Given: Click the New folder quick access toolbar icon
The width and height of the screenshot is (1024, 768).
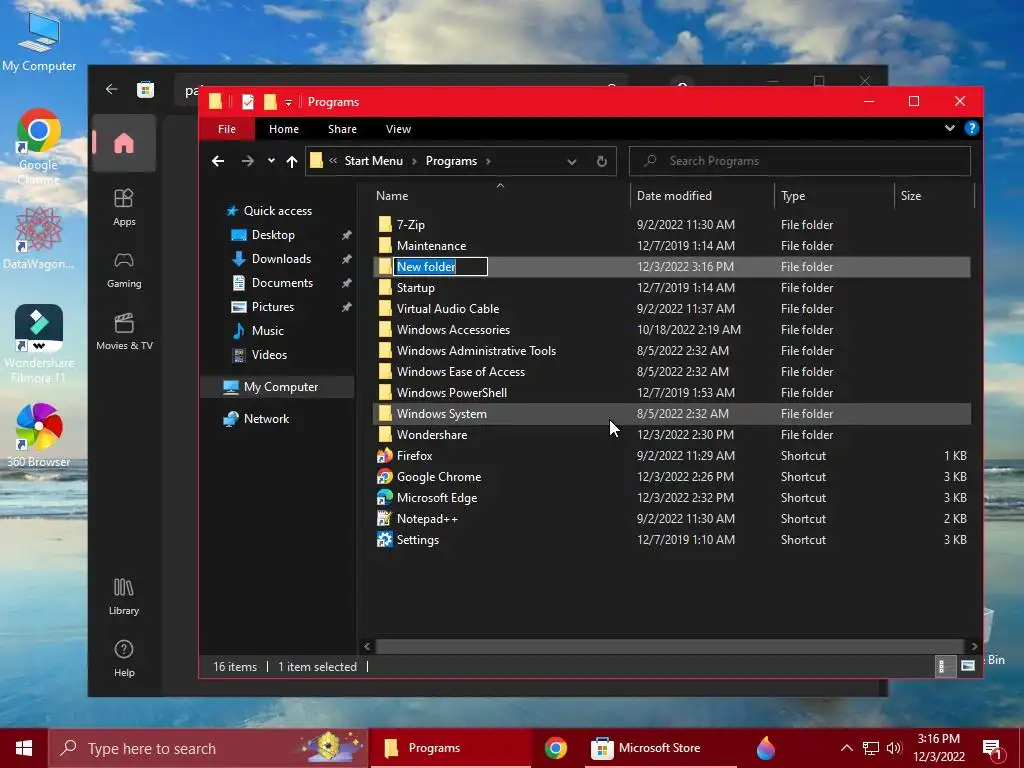Looking at the screenshot, I should pos(270,102).
